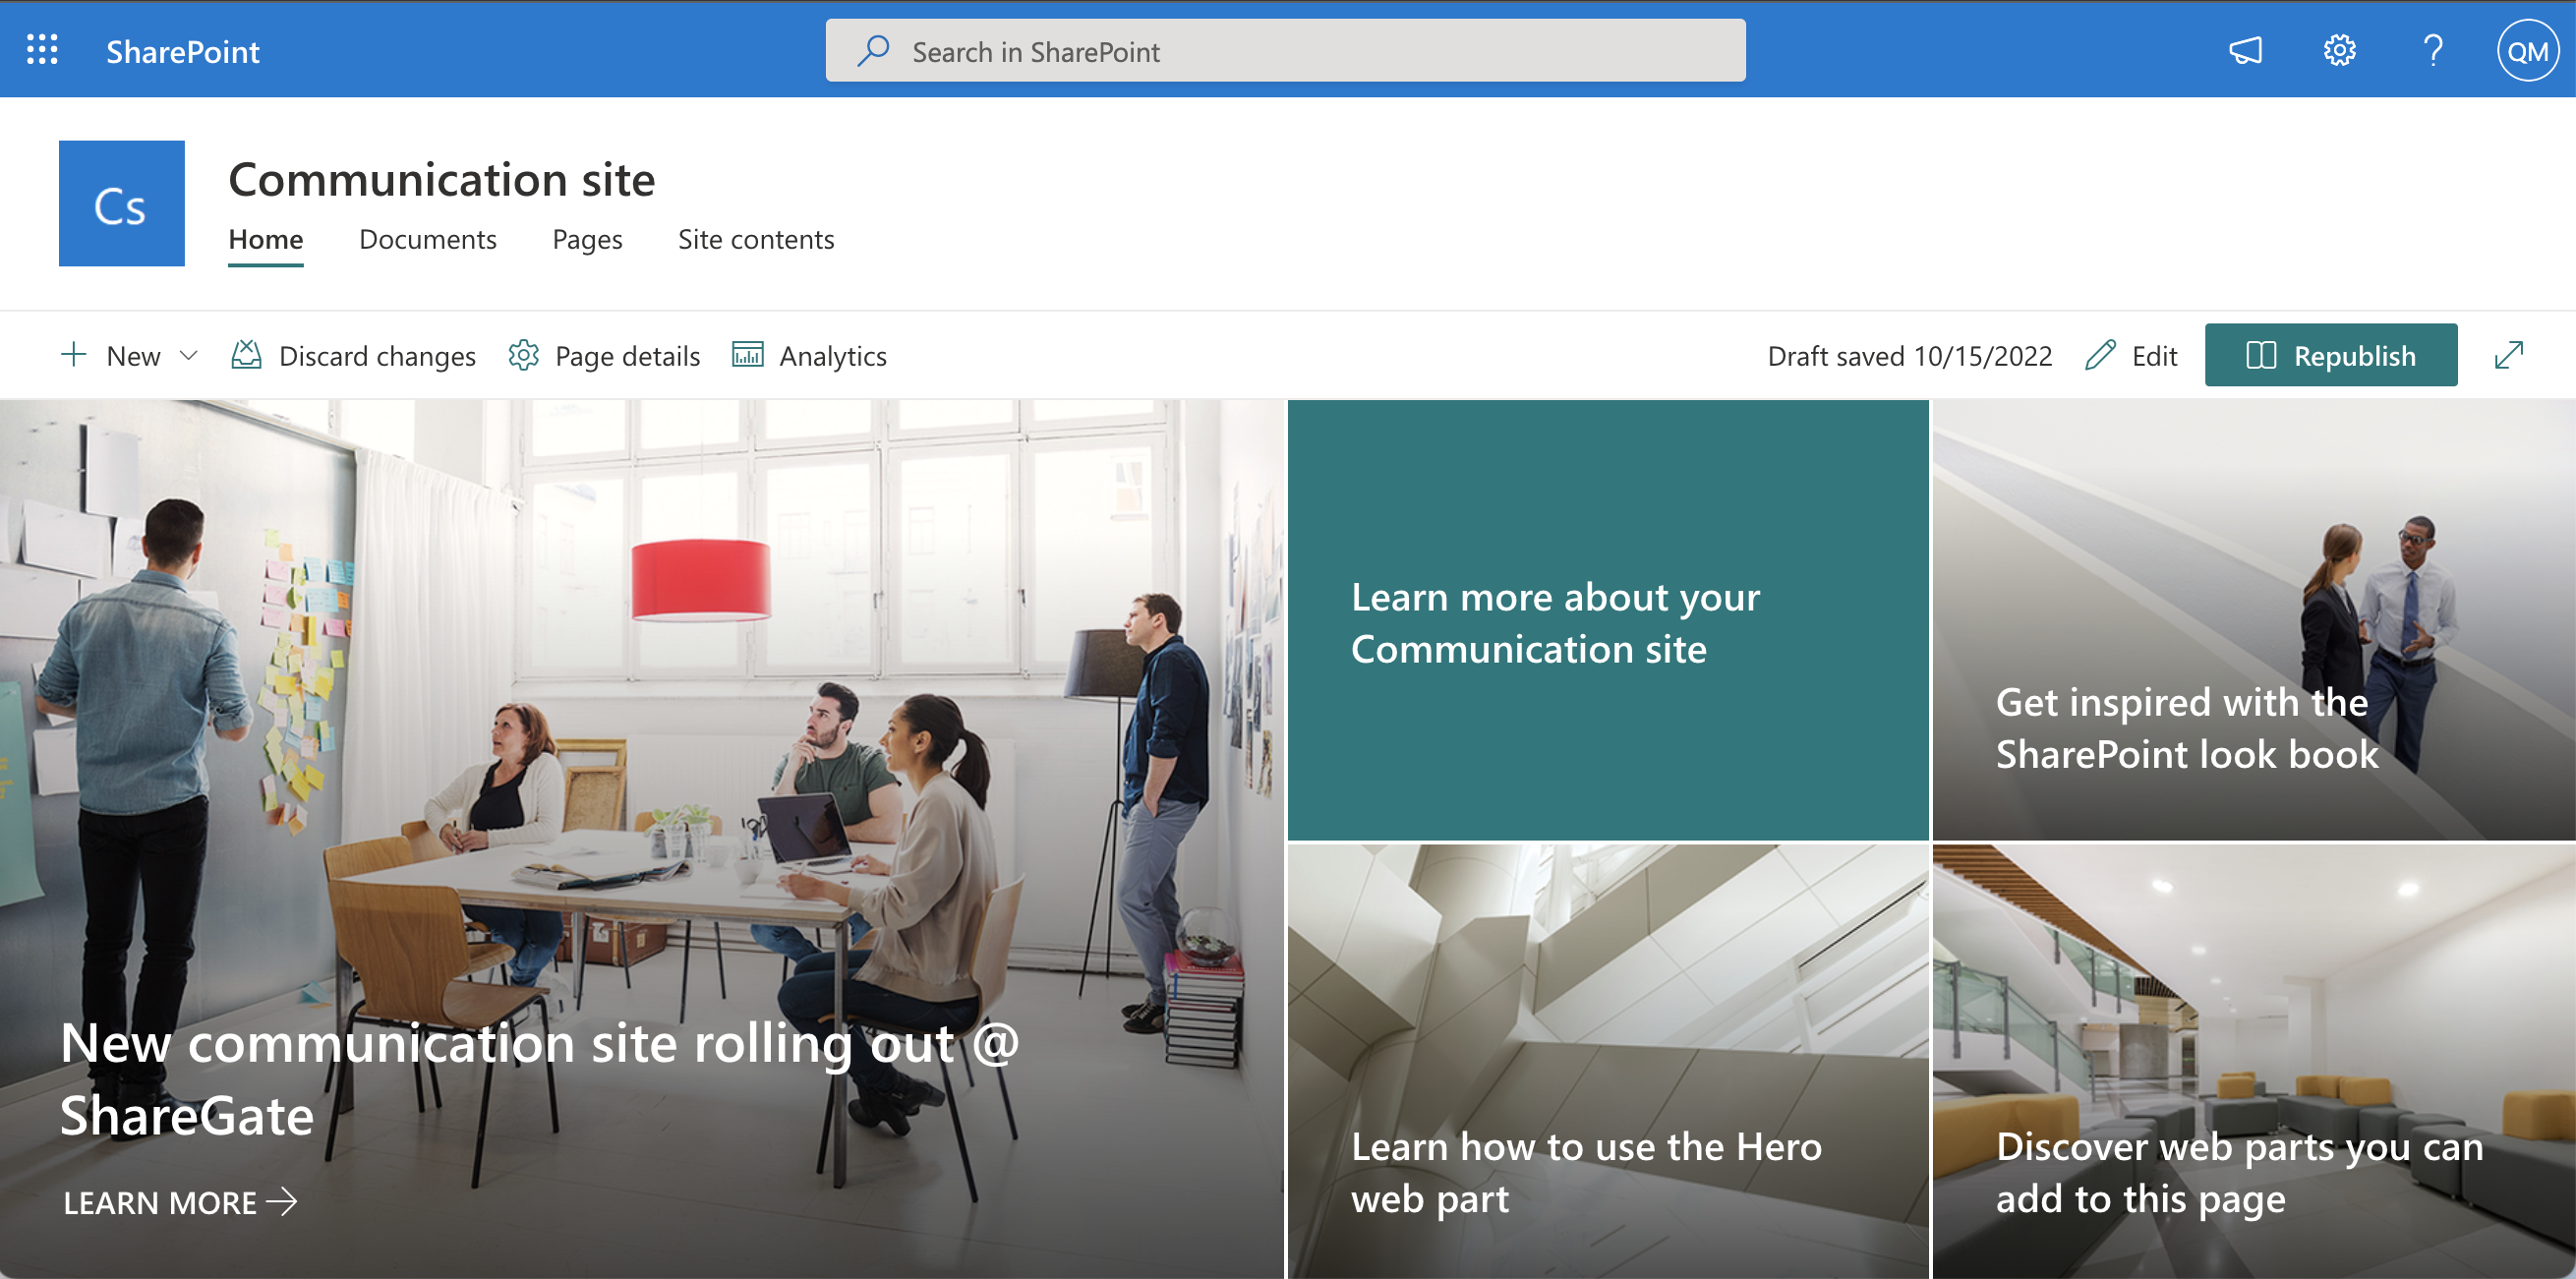This screenshot has height=1279, width=2576.
Task: Open the SharePoint look book tile
Action: (2253, 620)
